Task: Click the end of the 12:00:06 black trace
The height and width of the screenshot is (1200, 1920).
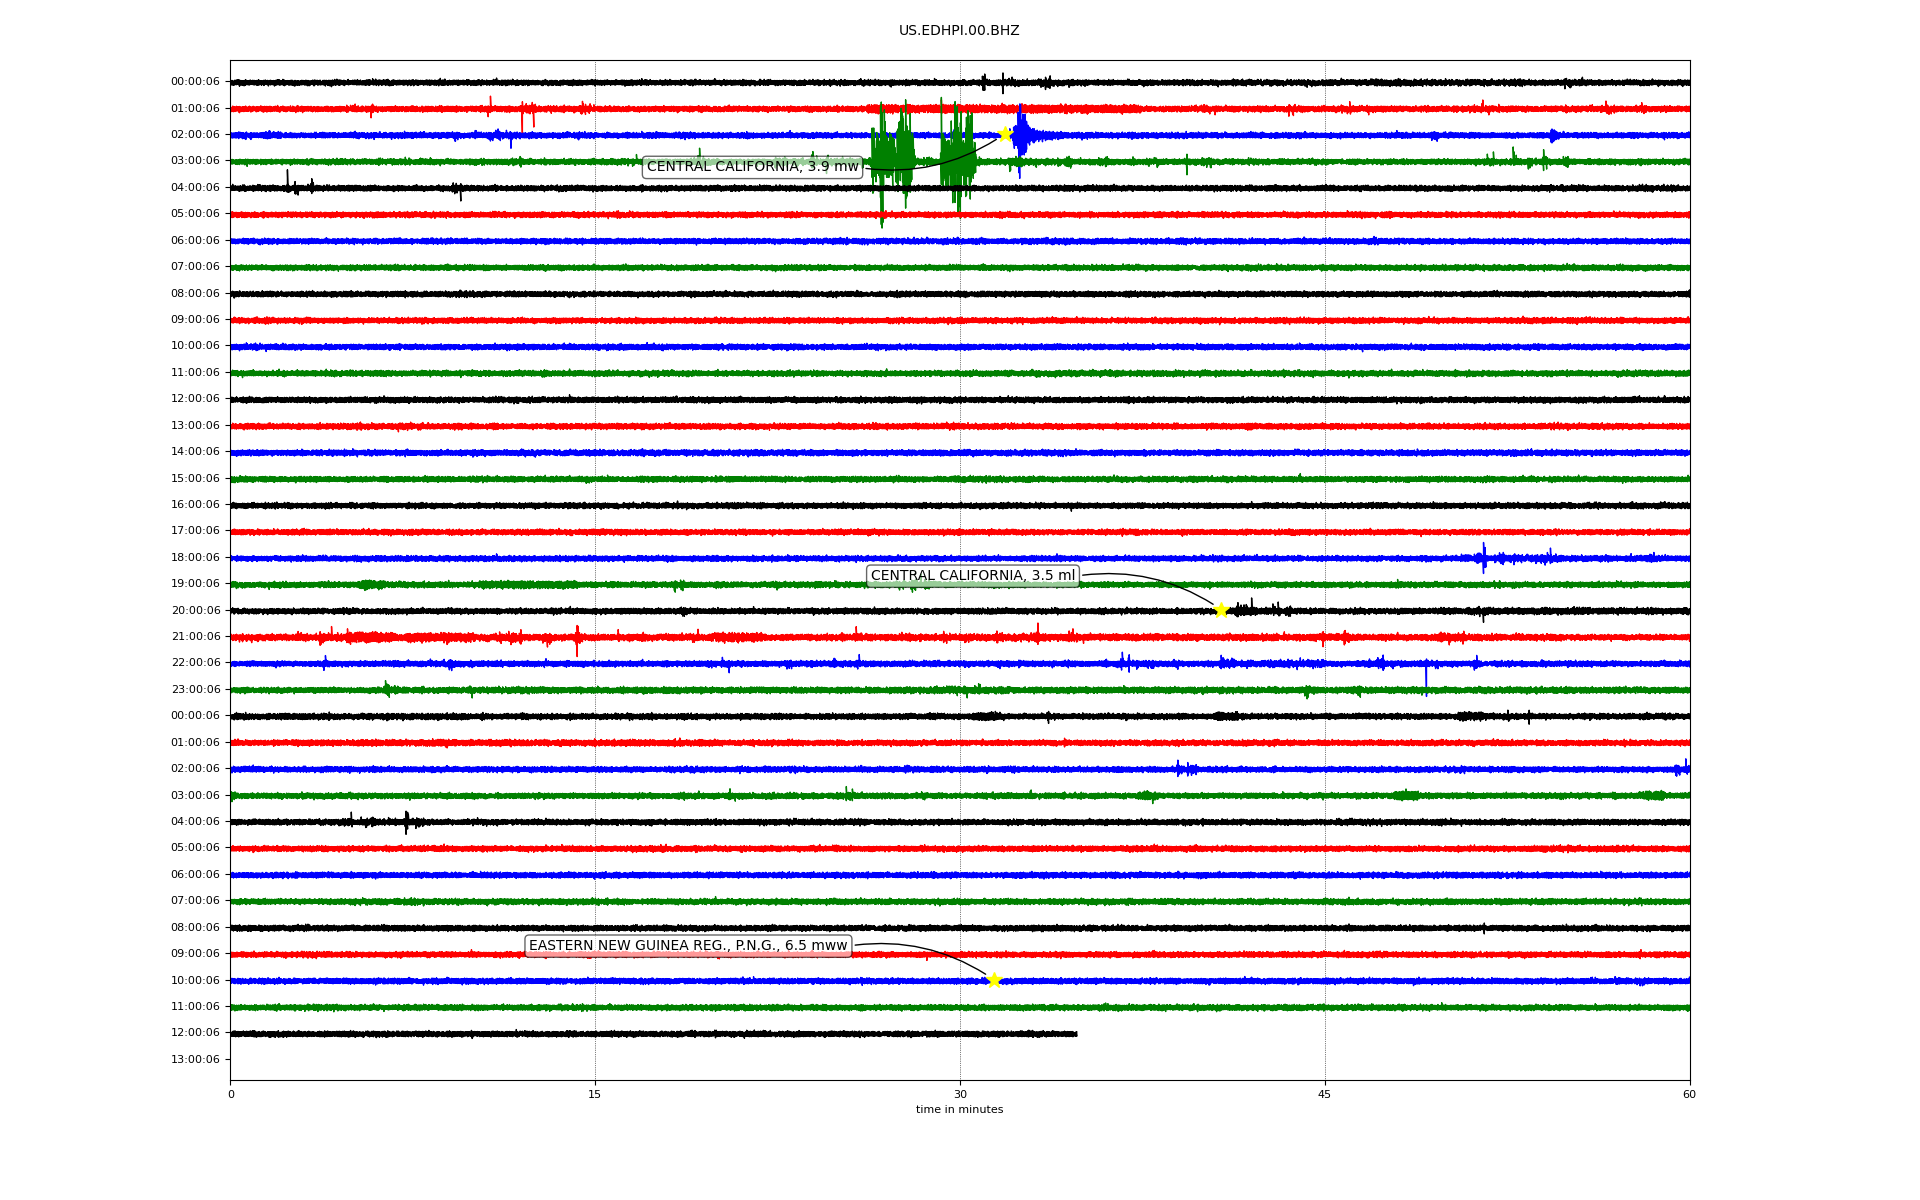Action: coord(1075,1033)
